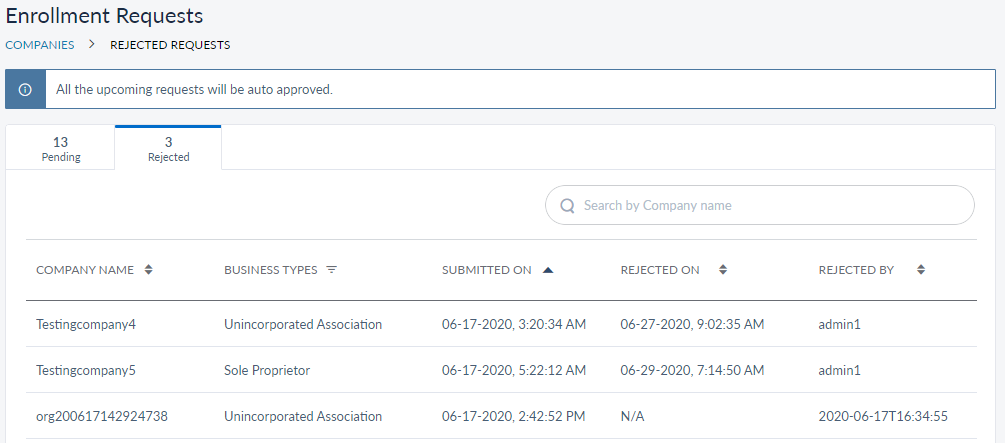The image size is (1005, 443).
Task: Click the Business Types column header
Action: pos(271,270)
